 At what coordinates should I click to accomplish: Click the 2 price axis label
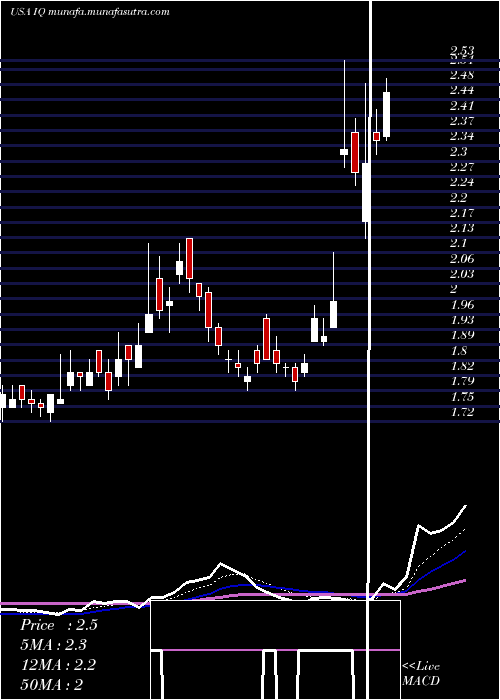[x=454, y=289]
